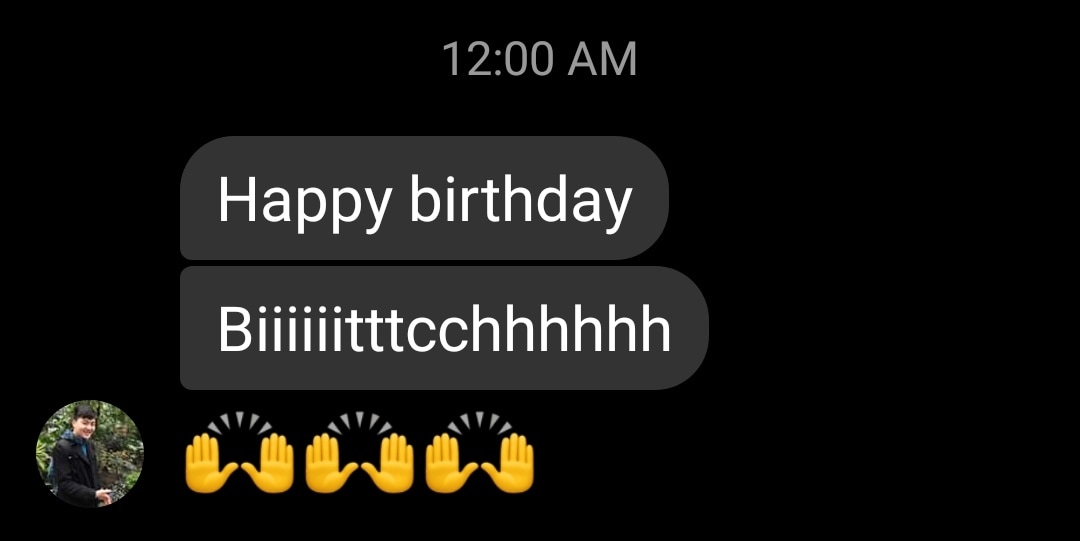Tap the first raised-hands emoji
Viewport: 1080px width, 541px height.
click(x=239, y=453)
